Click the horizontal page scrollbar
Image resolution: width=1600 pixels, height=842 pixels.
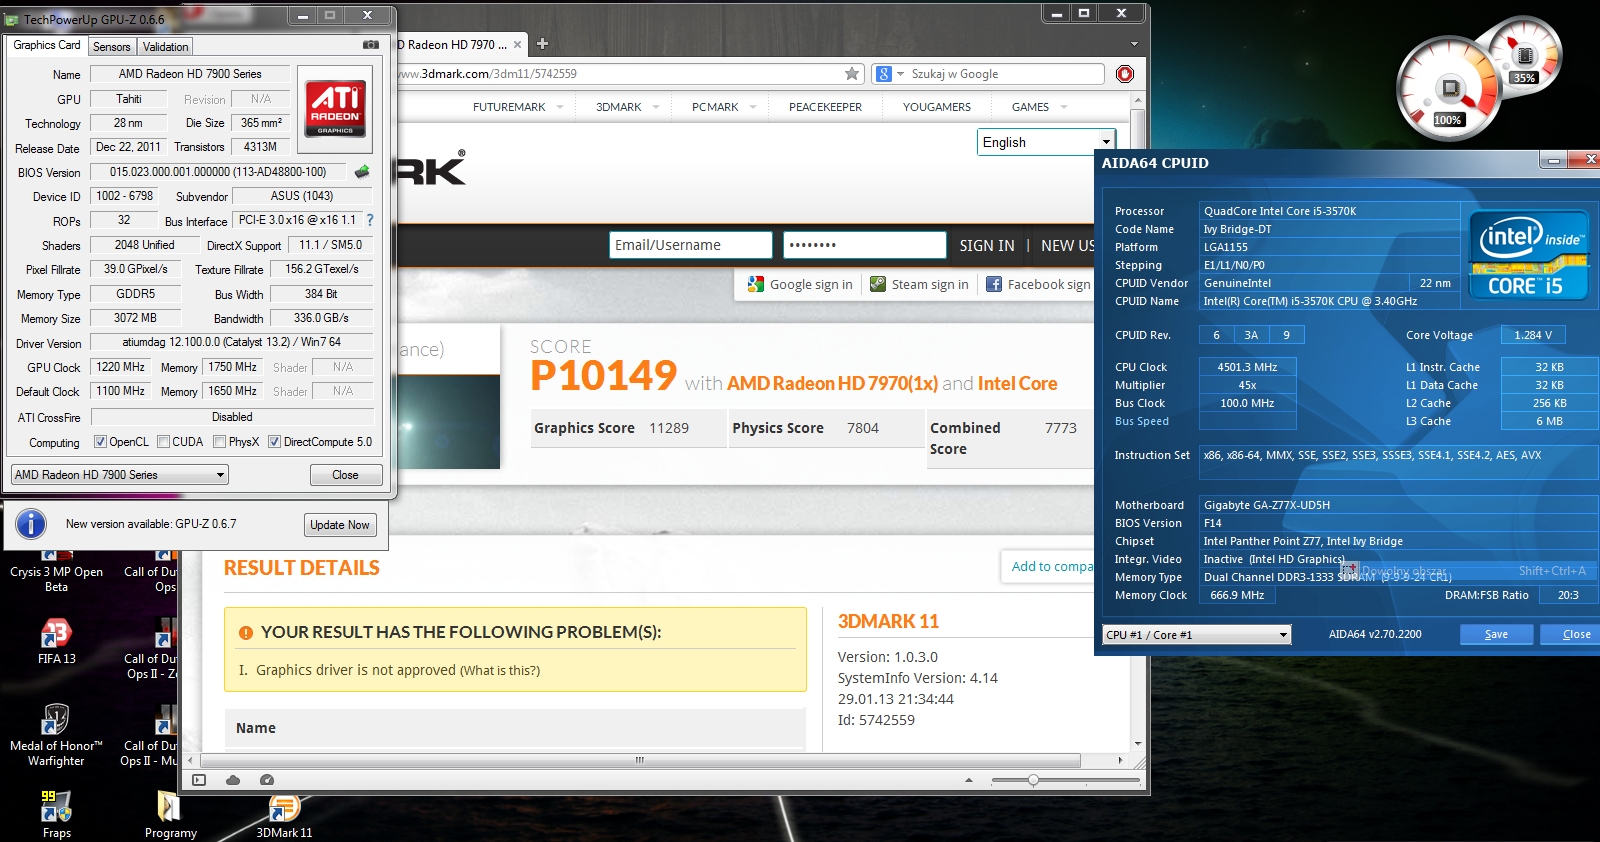(x=640, y=760)
